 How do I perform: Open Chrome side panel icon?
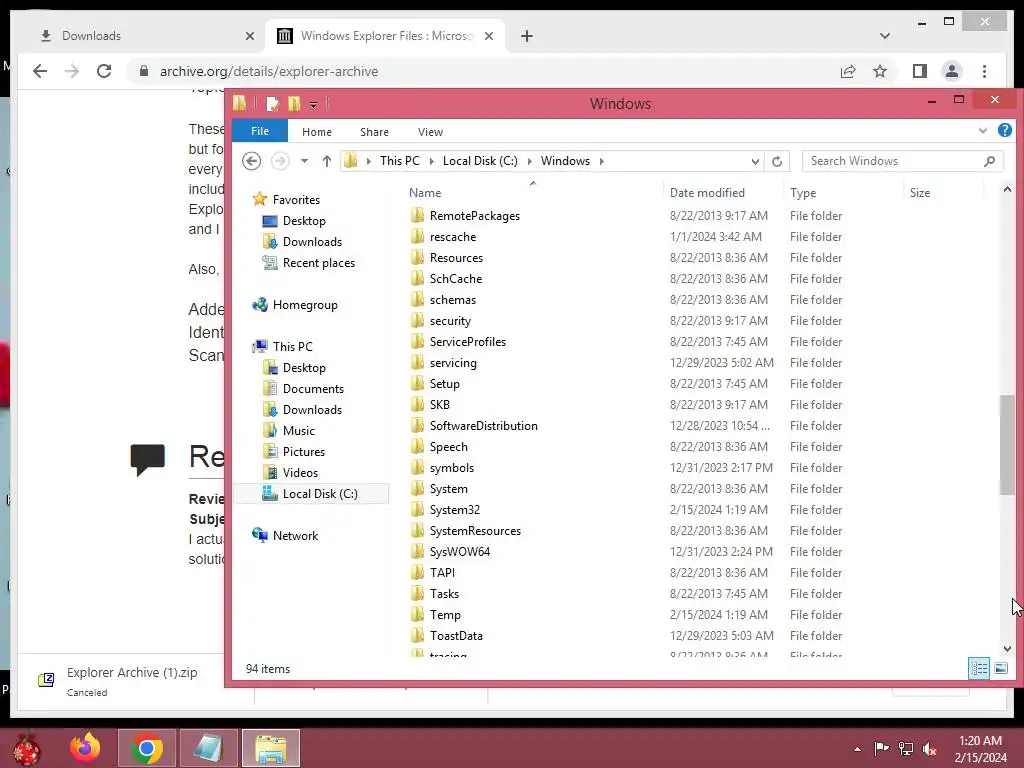[920, 71]
